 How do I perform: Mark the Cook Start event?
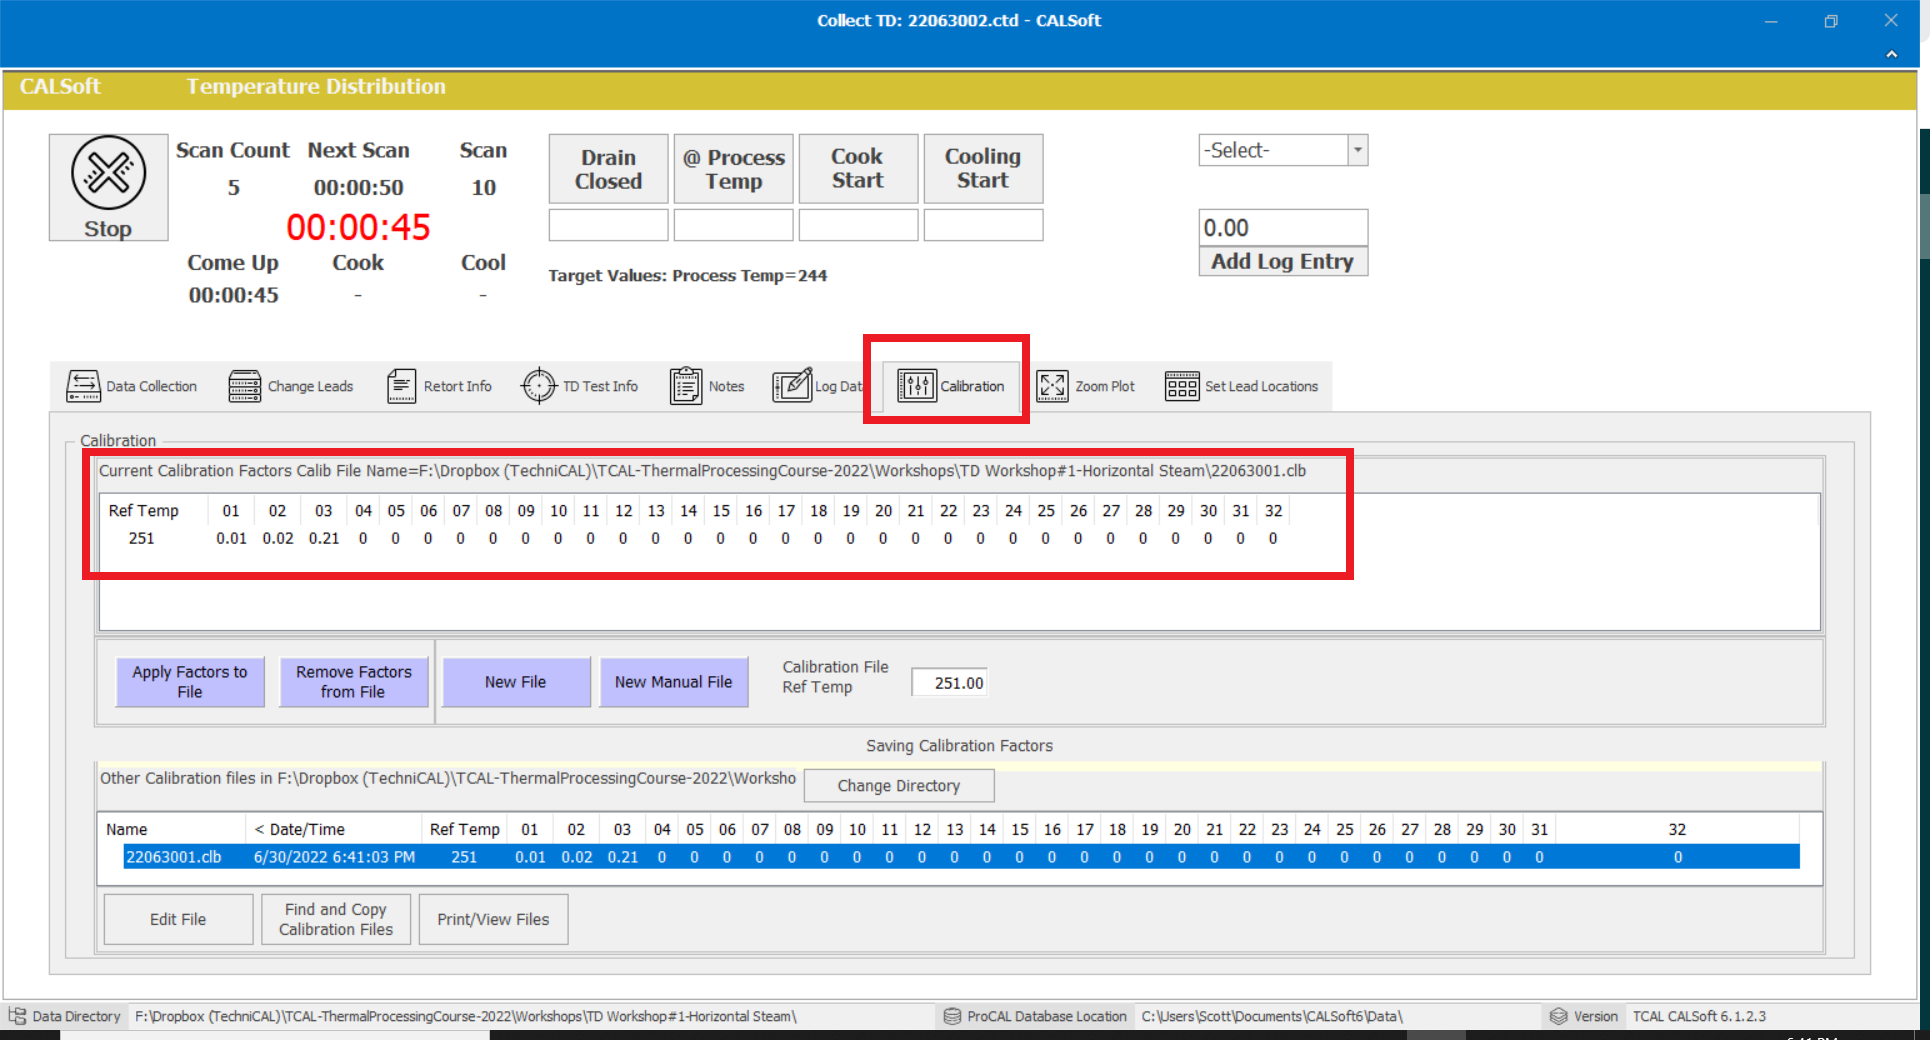click(858, 169)
